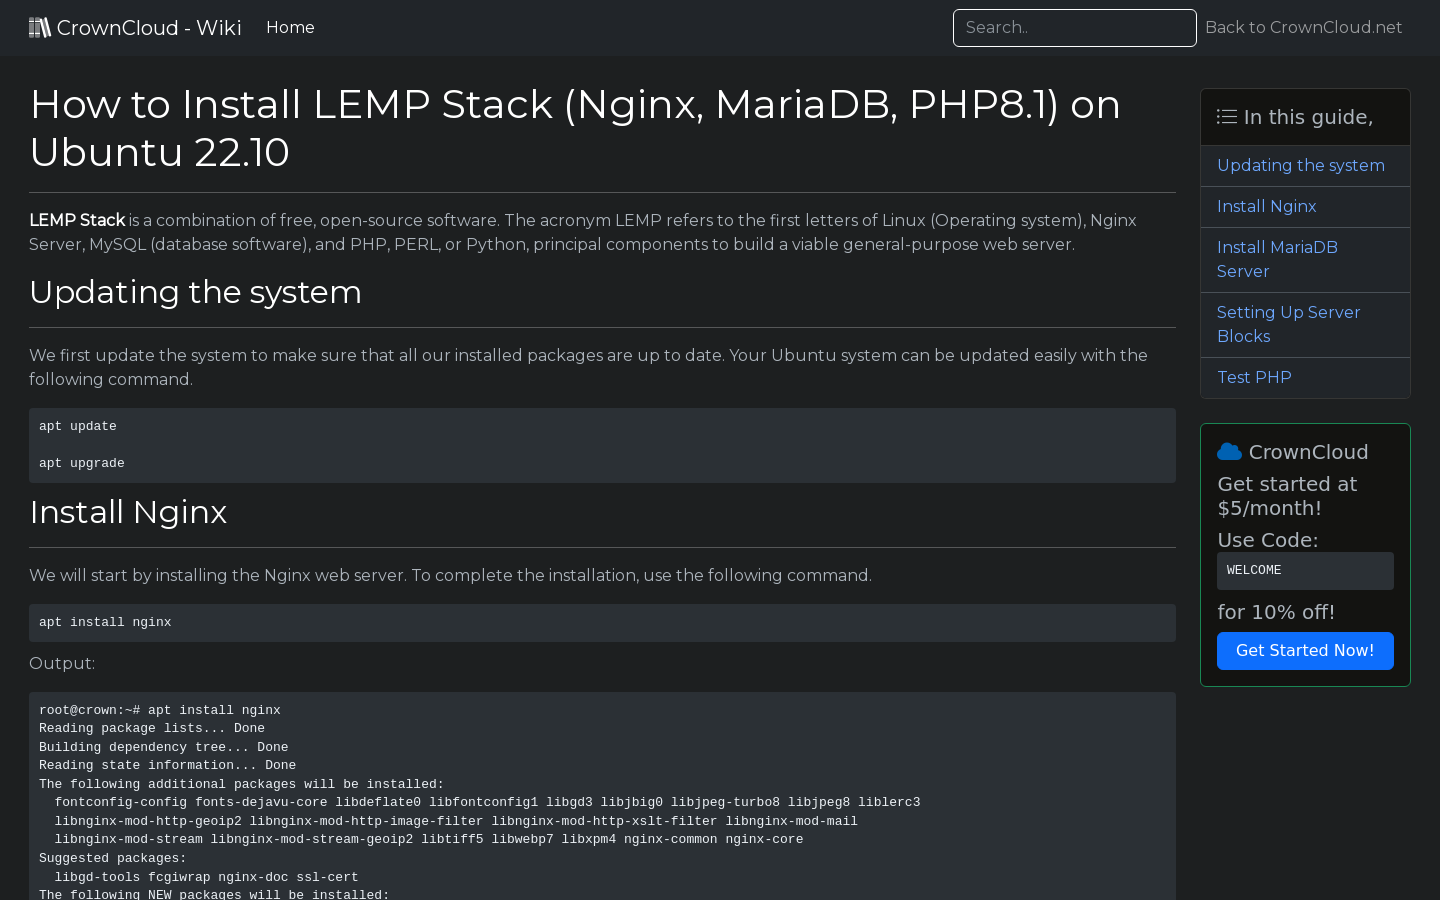Screen dimensions: 1440x900
Task: Click 'for 10% off!' promo text
Action: click(1276, 612)
